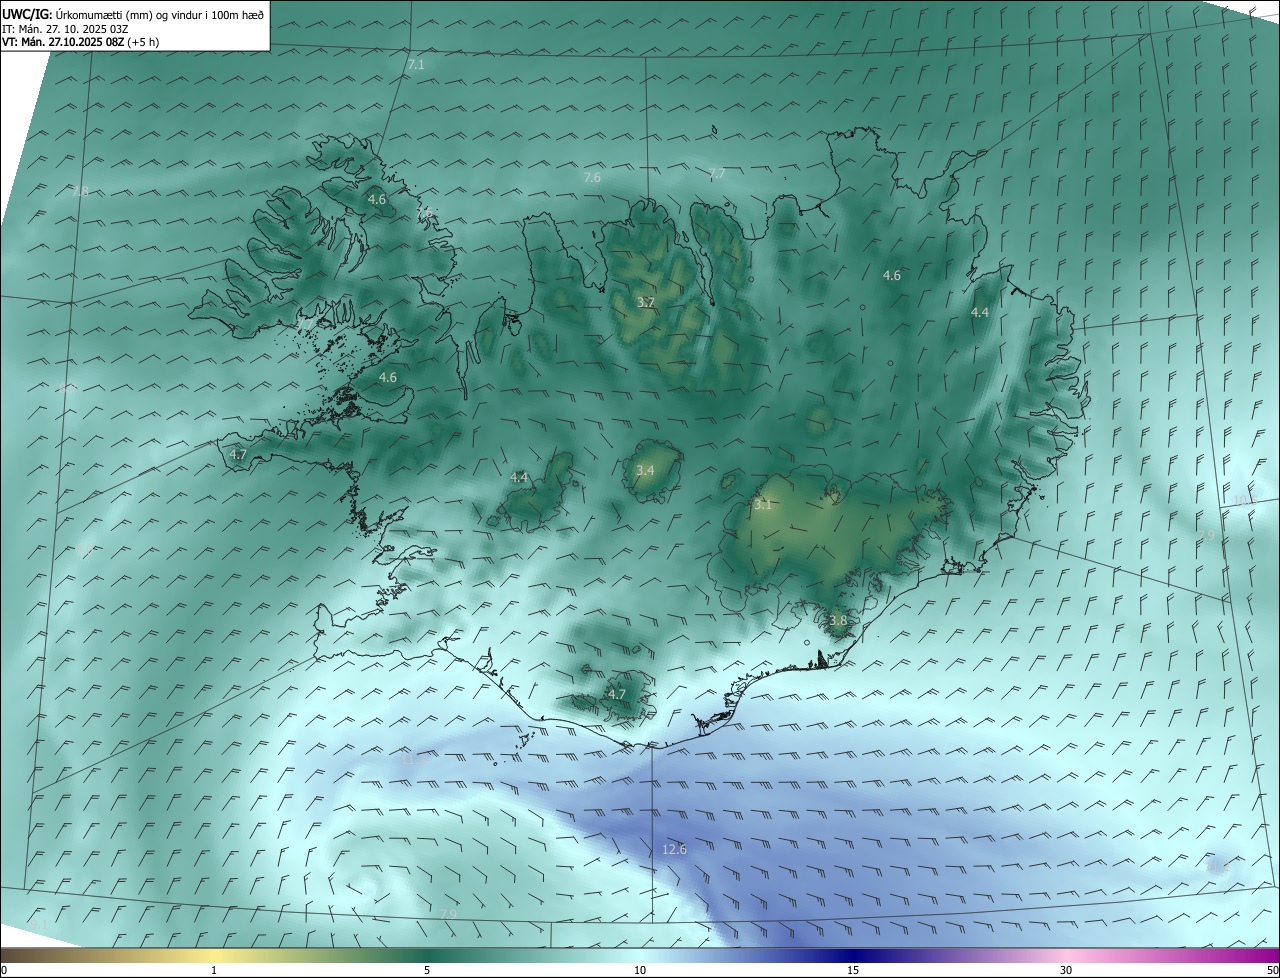
Task: Click the 4.6 value in the Westfjords
Action: pos(377,200)
